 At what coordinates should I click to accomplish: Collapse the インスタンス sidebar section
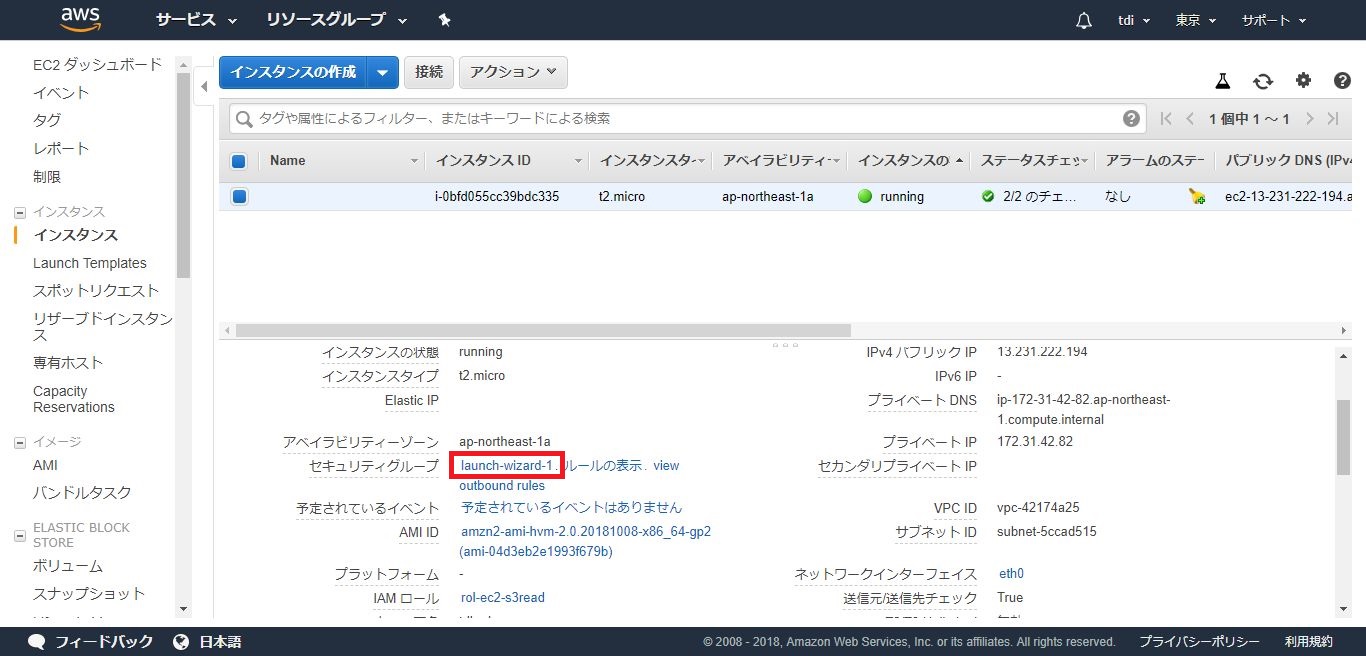point(19,212)
